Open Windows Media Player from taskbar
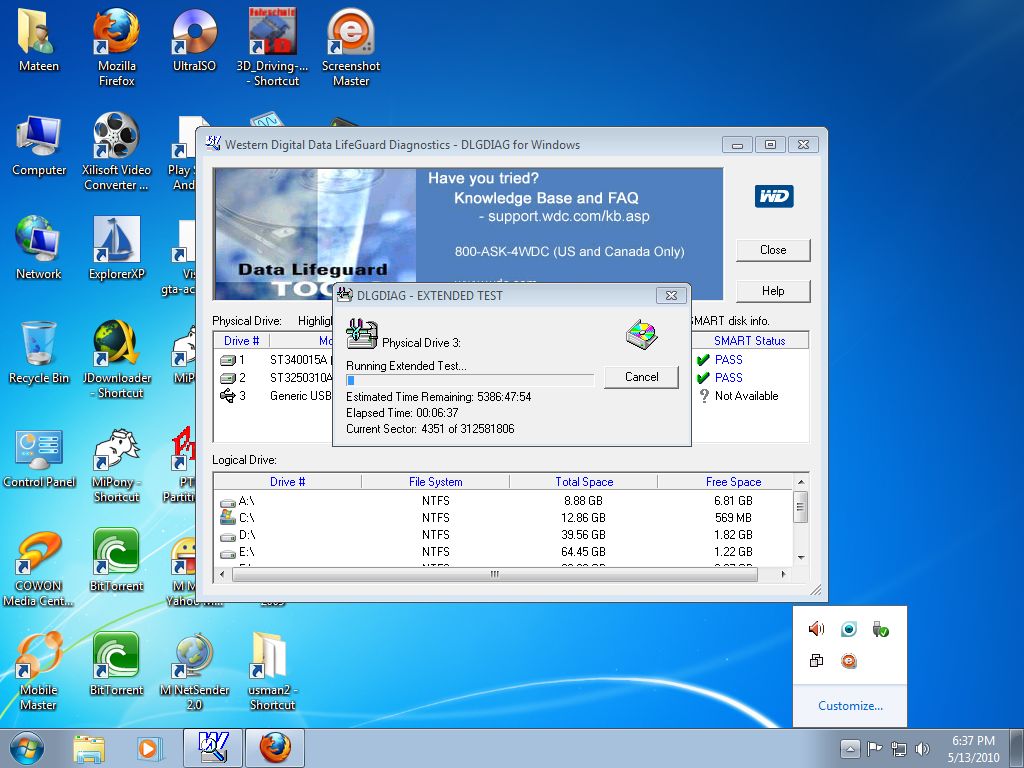The height and width of the screenshot is (768, 1024). [x=148, y=748]
